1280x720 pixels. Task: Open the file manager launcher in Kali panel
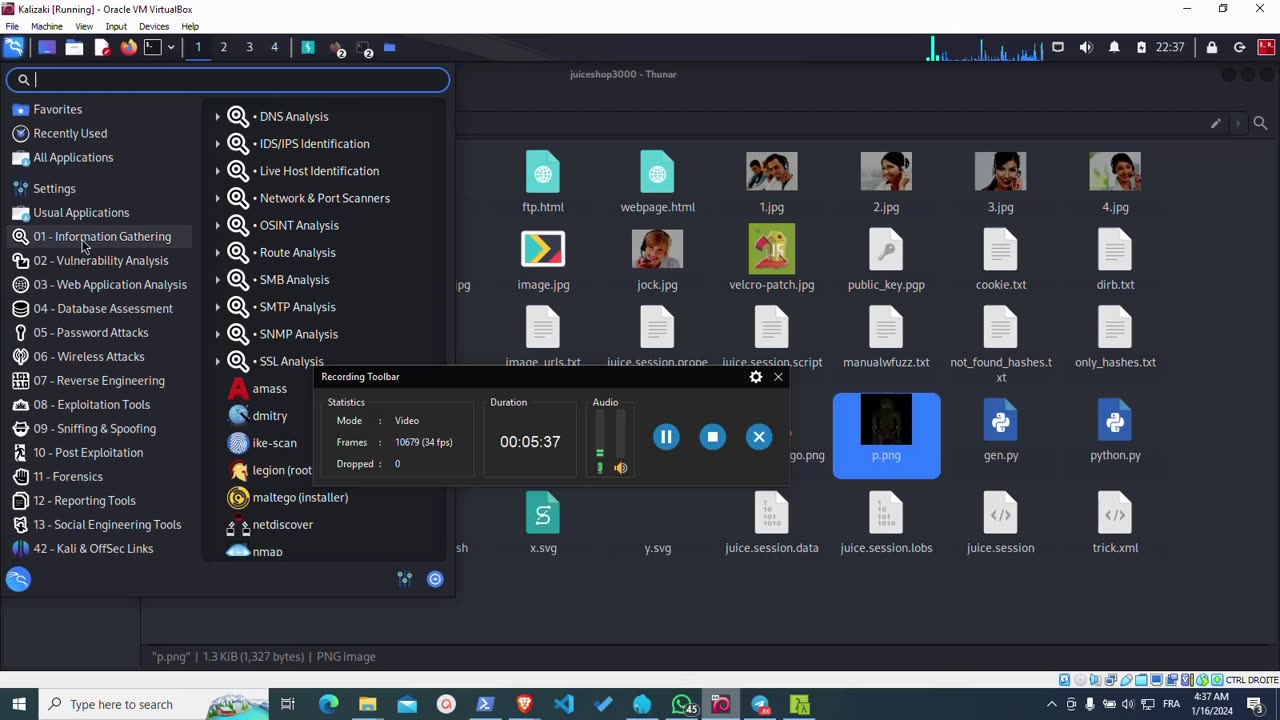click(74, 47)
